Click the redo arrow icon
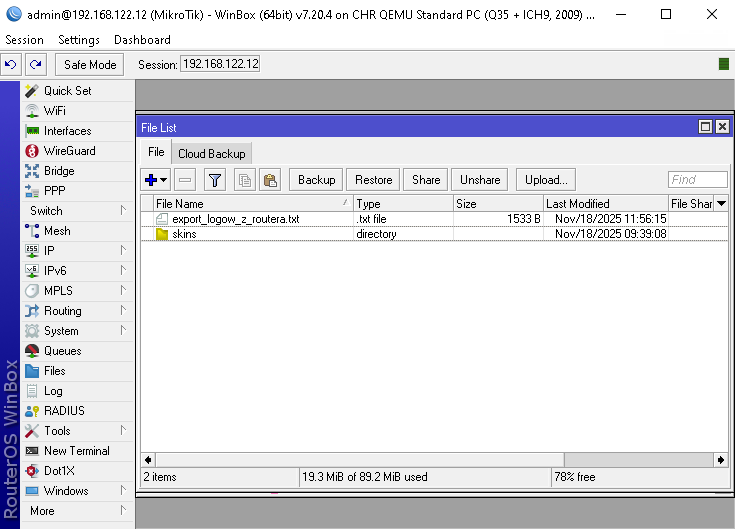 [x=36, y=64]
